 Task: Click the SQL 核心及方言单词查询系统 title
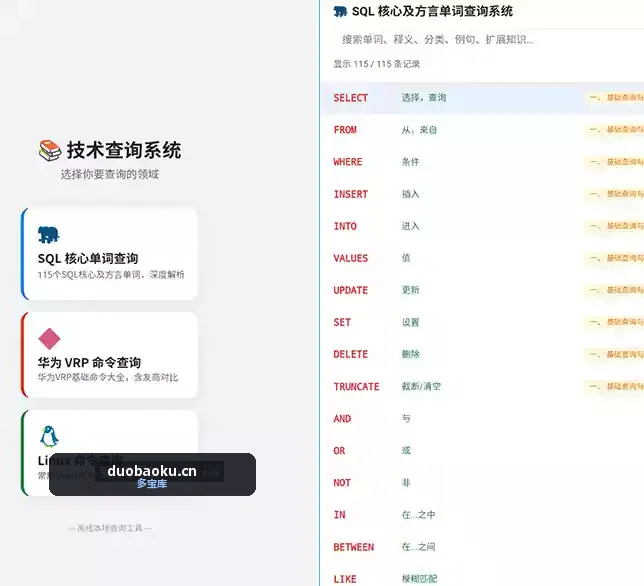pyautogui.click(x=432, y=11)
